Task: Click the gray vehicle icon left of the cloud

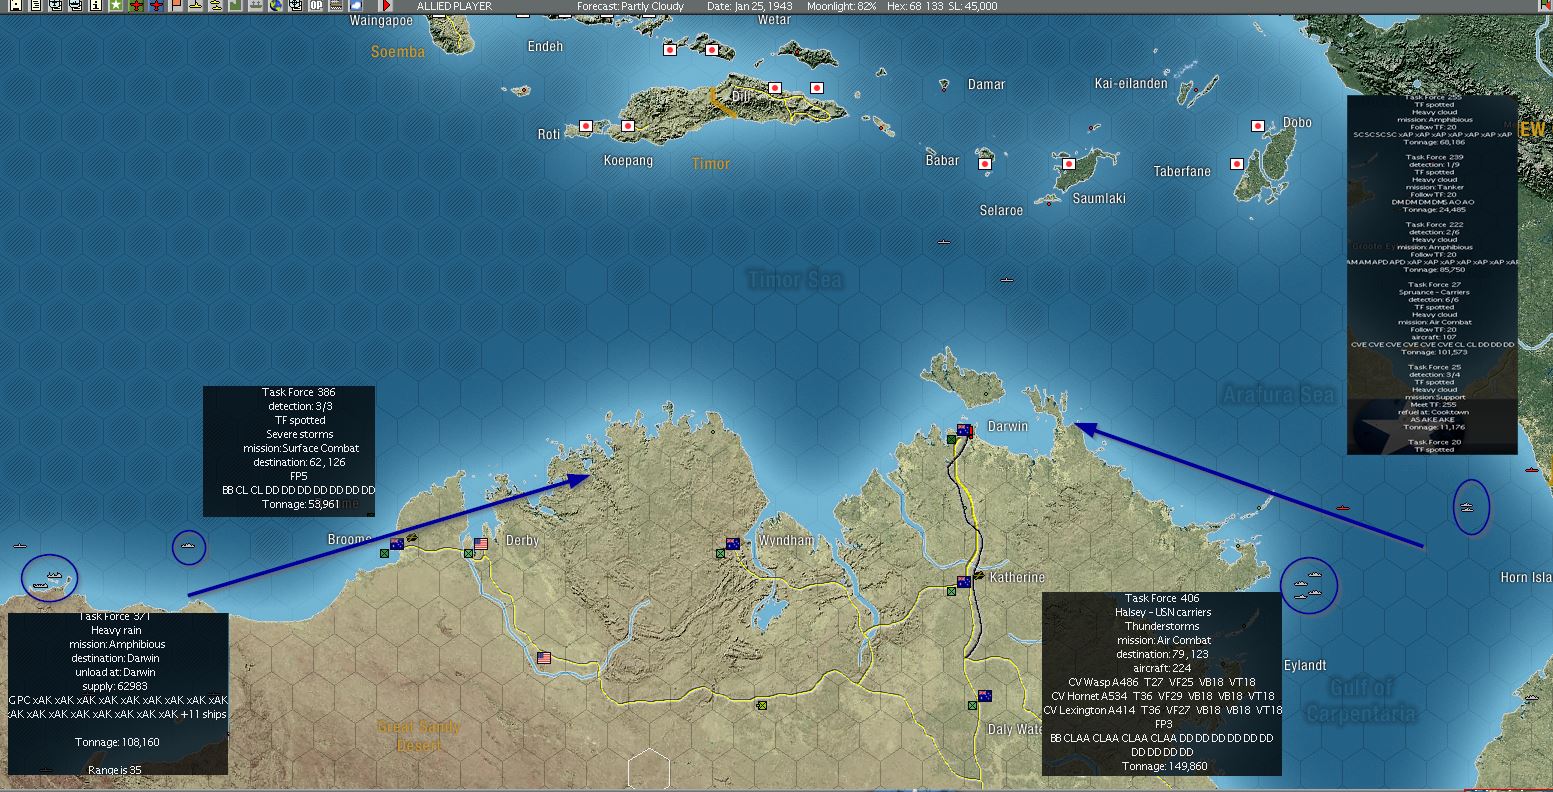Action: tap(335, 6)
